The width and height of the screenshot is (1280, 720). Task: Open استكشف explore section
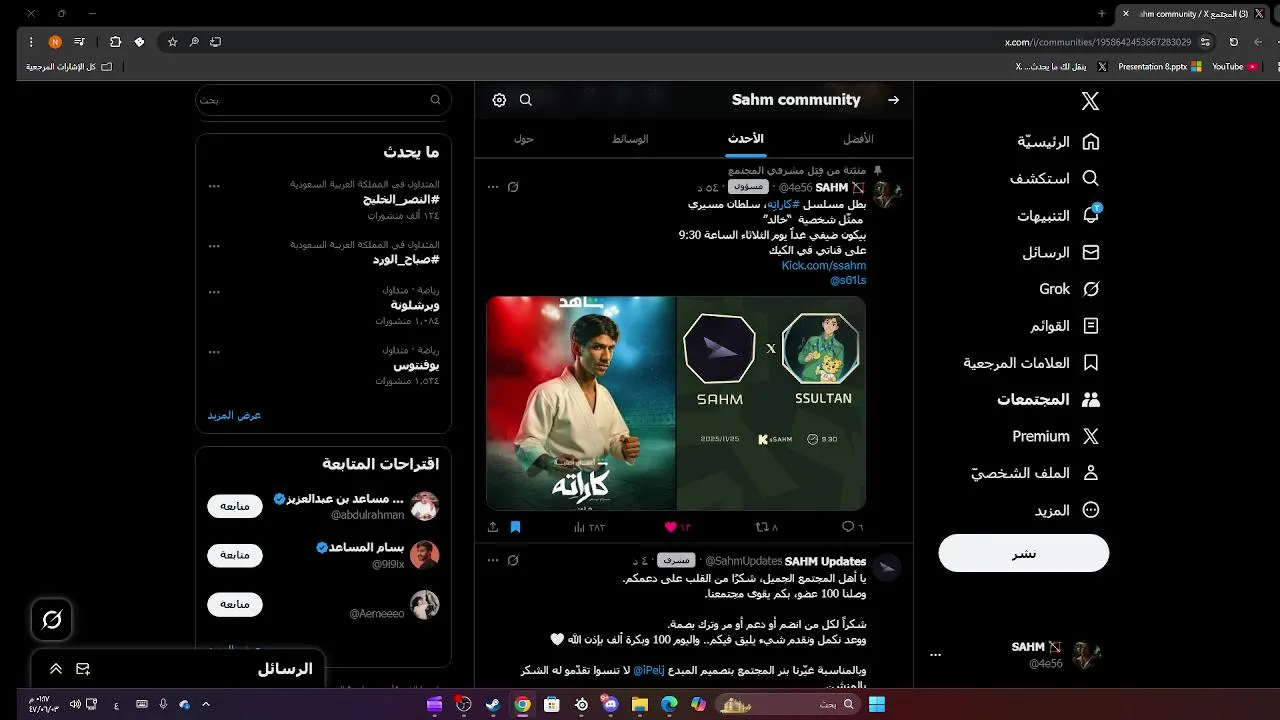[x=1054, y=179]
